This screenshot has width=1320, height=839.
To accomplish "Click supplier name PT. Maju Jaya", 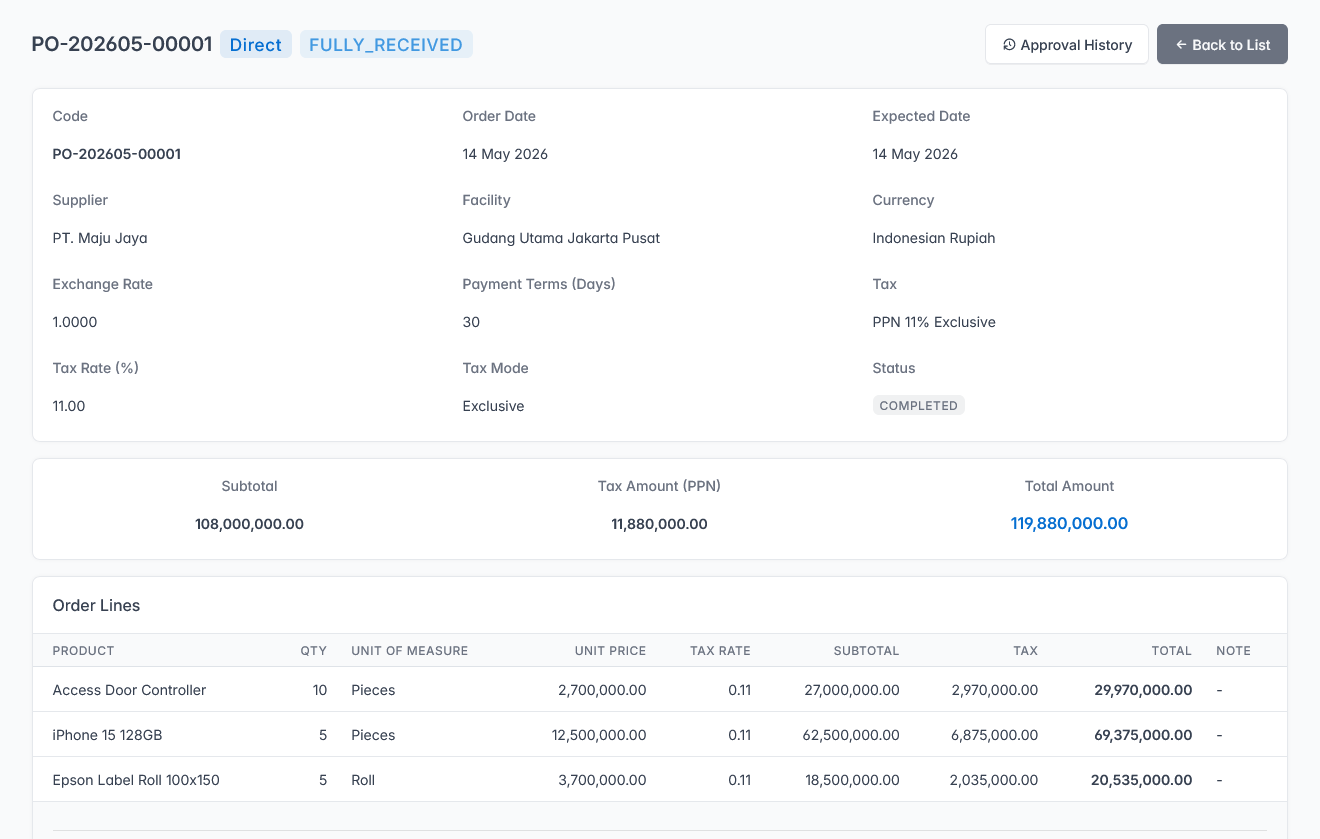I will (100, 238).
